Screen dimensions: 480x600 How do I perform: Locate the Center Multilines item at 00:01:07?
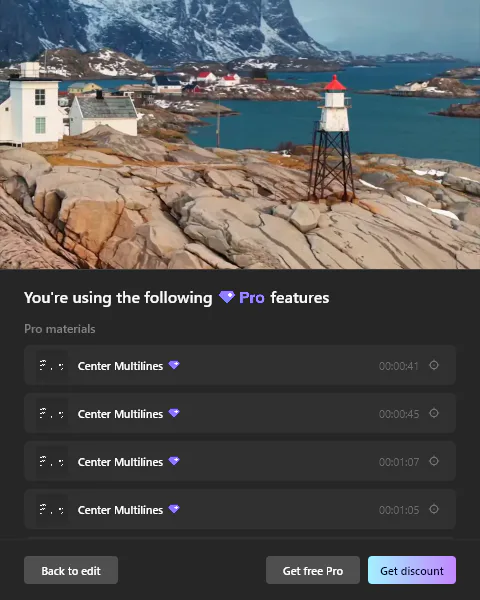(x=240, y=461)
